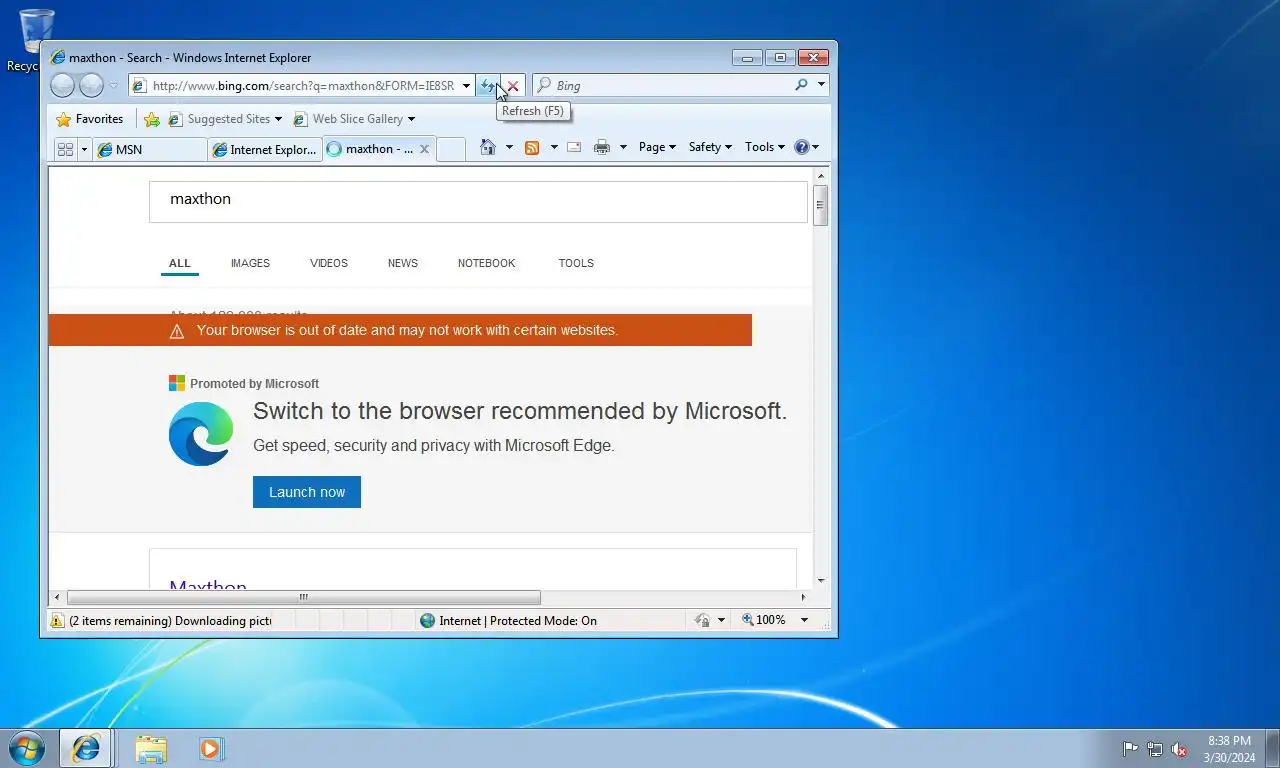This screenshot has height=768, width=1280.
Task: Click the vertical scrollbar up arrow
Action: pyautogui.click(x=821, y=174)
